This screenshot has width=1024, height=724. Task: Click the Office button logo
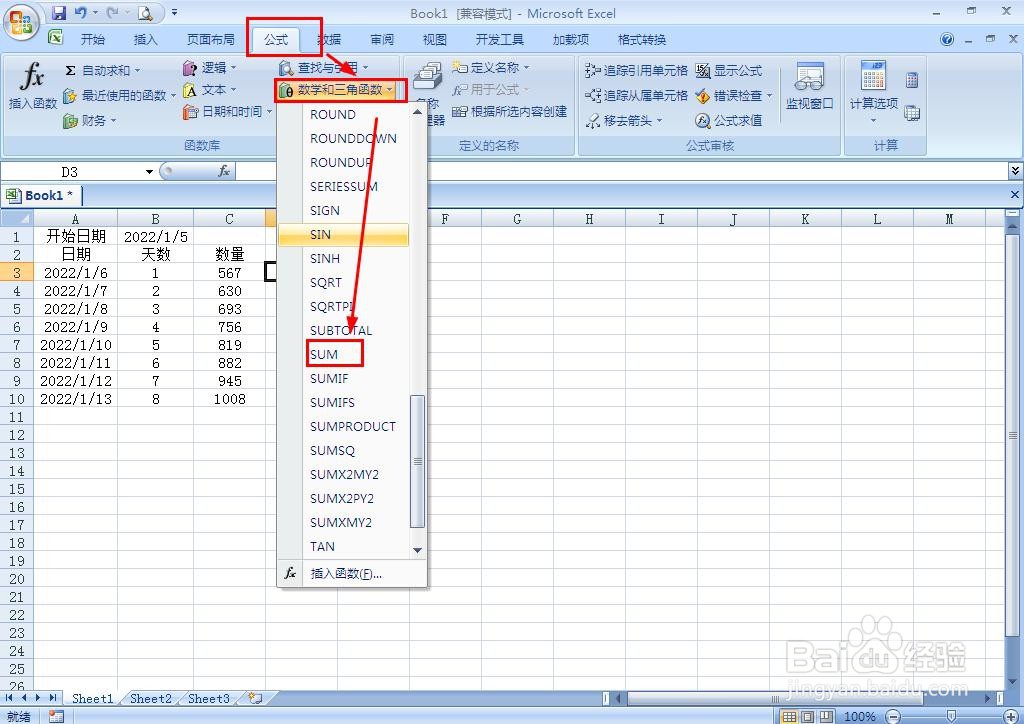click(21, 23)
